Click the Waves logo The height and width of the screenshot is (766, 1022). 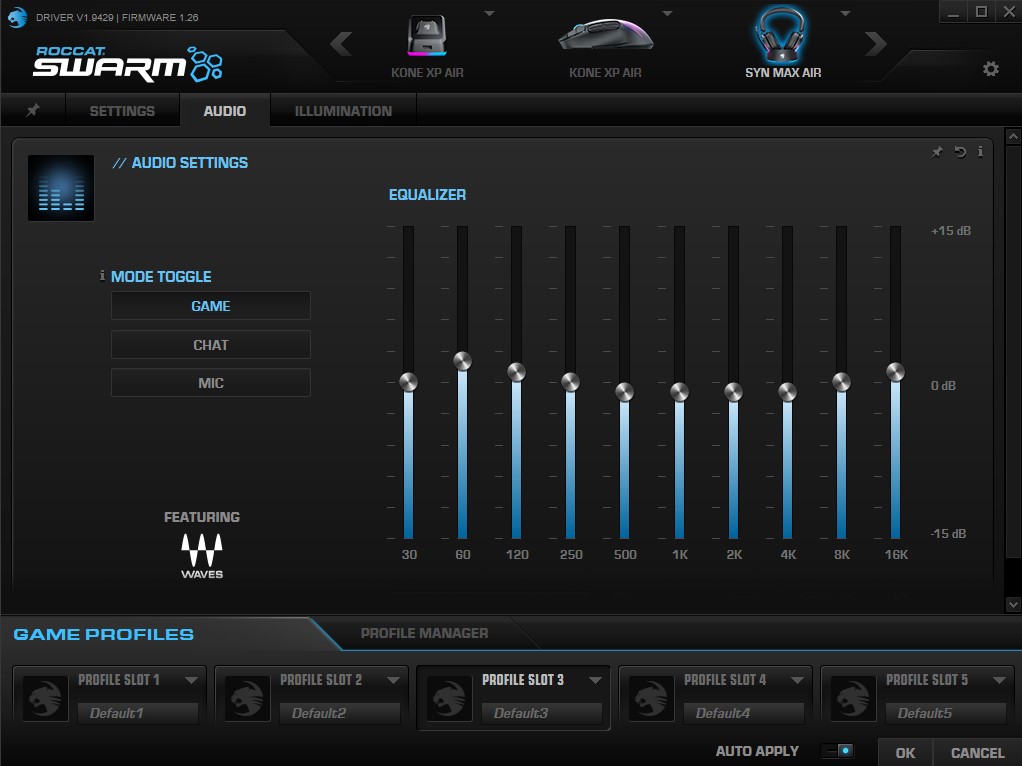click(202, 555)
